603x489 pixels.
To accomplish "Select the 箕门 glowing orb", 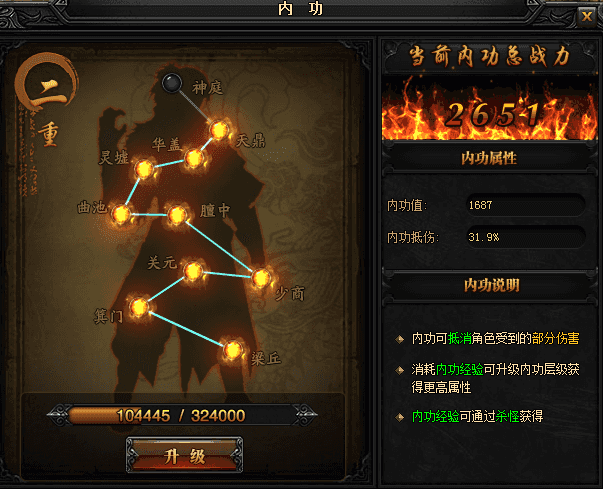I will [139, 307].
